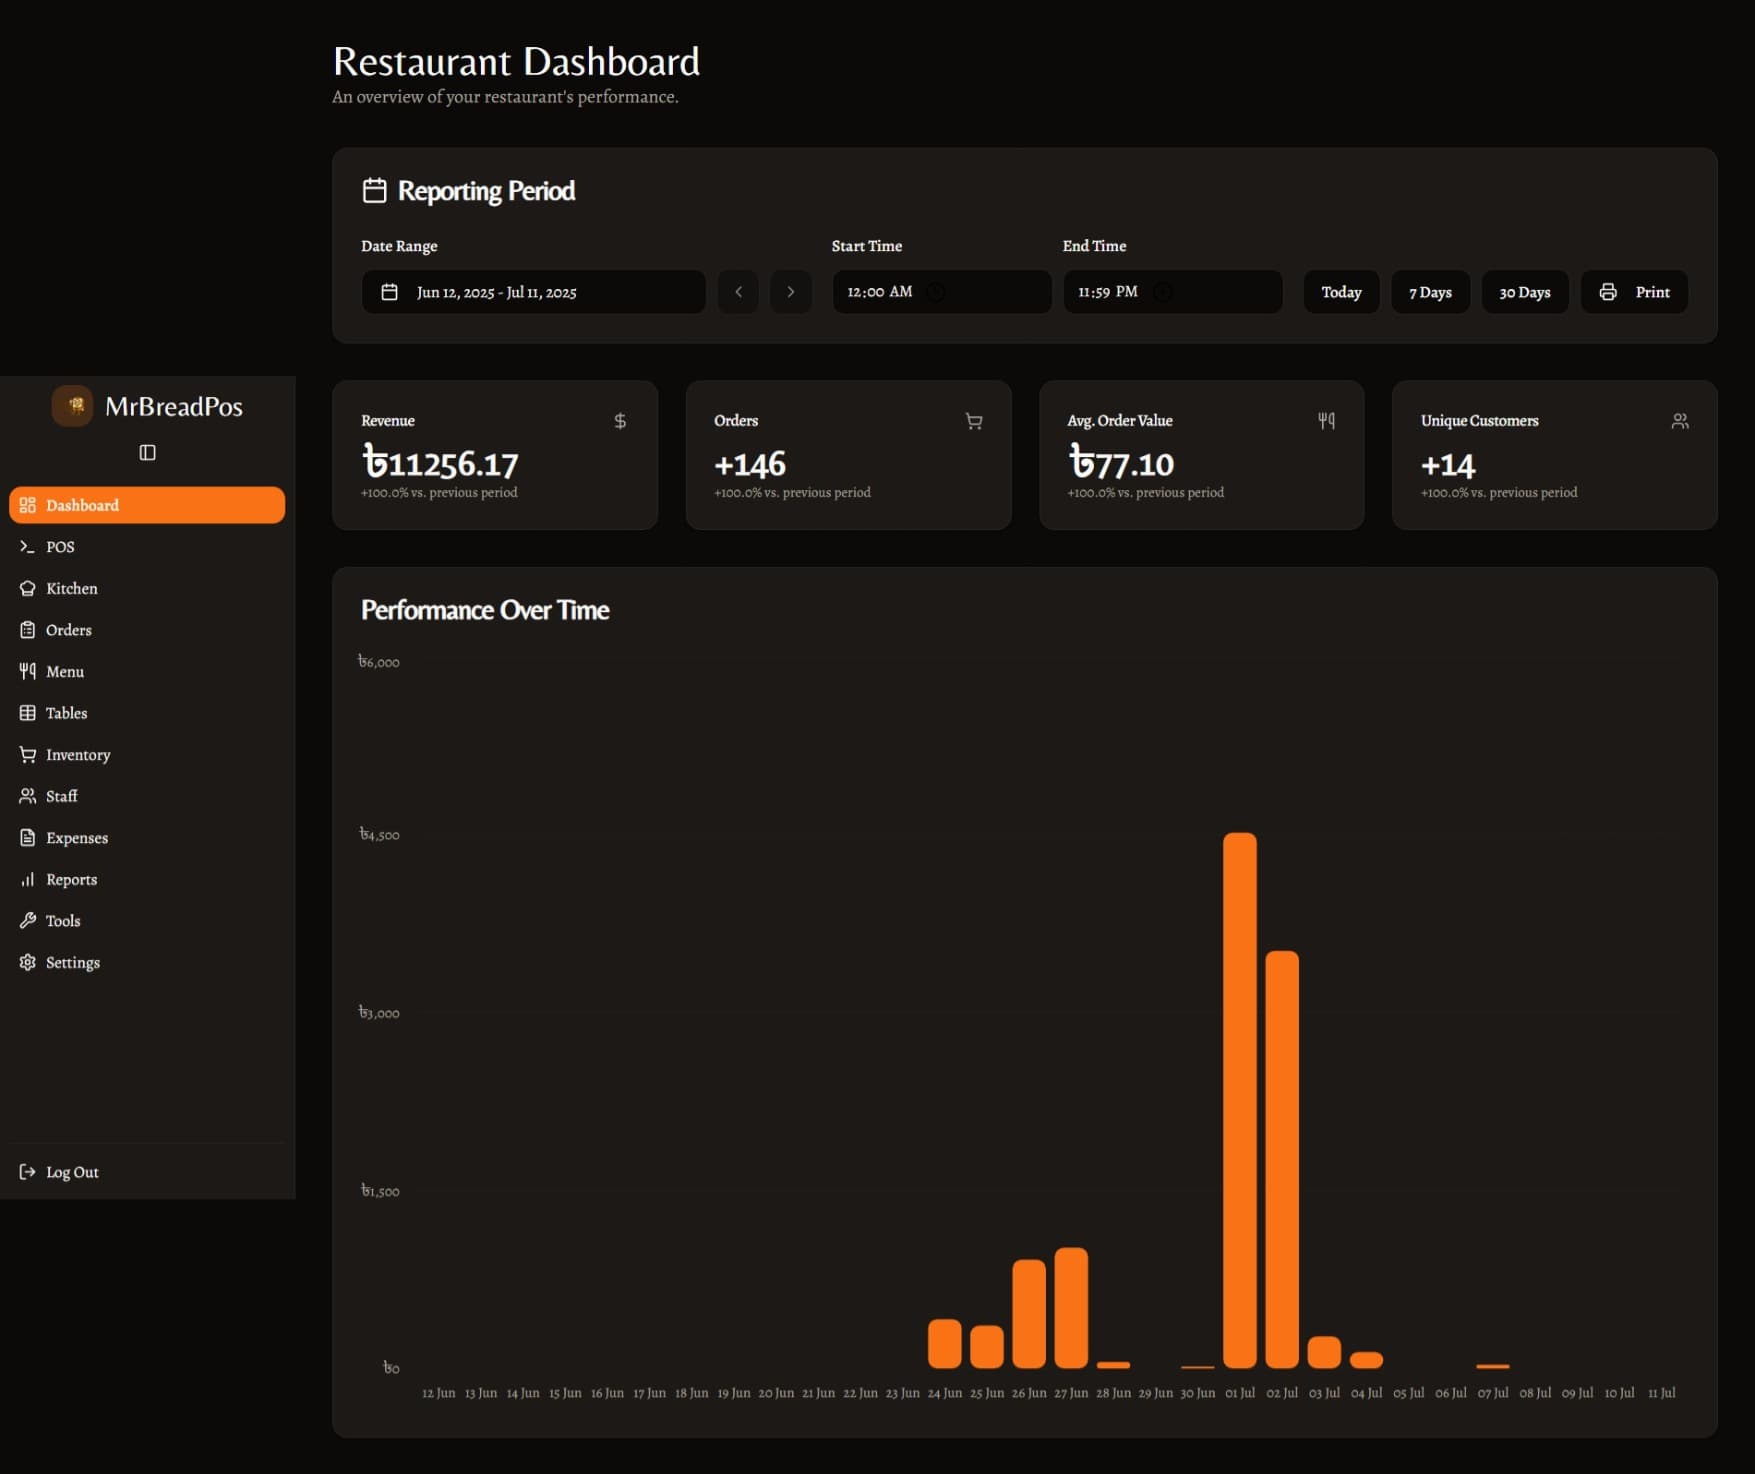Open the Orders clipboard icon
This screenshot has height=1474, width=1755.
coord(27,629)
